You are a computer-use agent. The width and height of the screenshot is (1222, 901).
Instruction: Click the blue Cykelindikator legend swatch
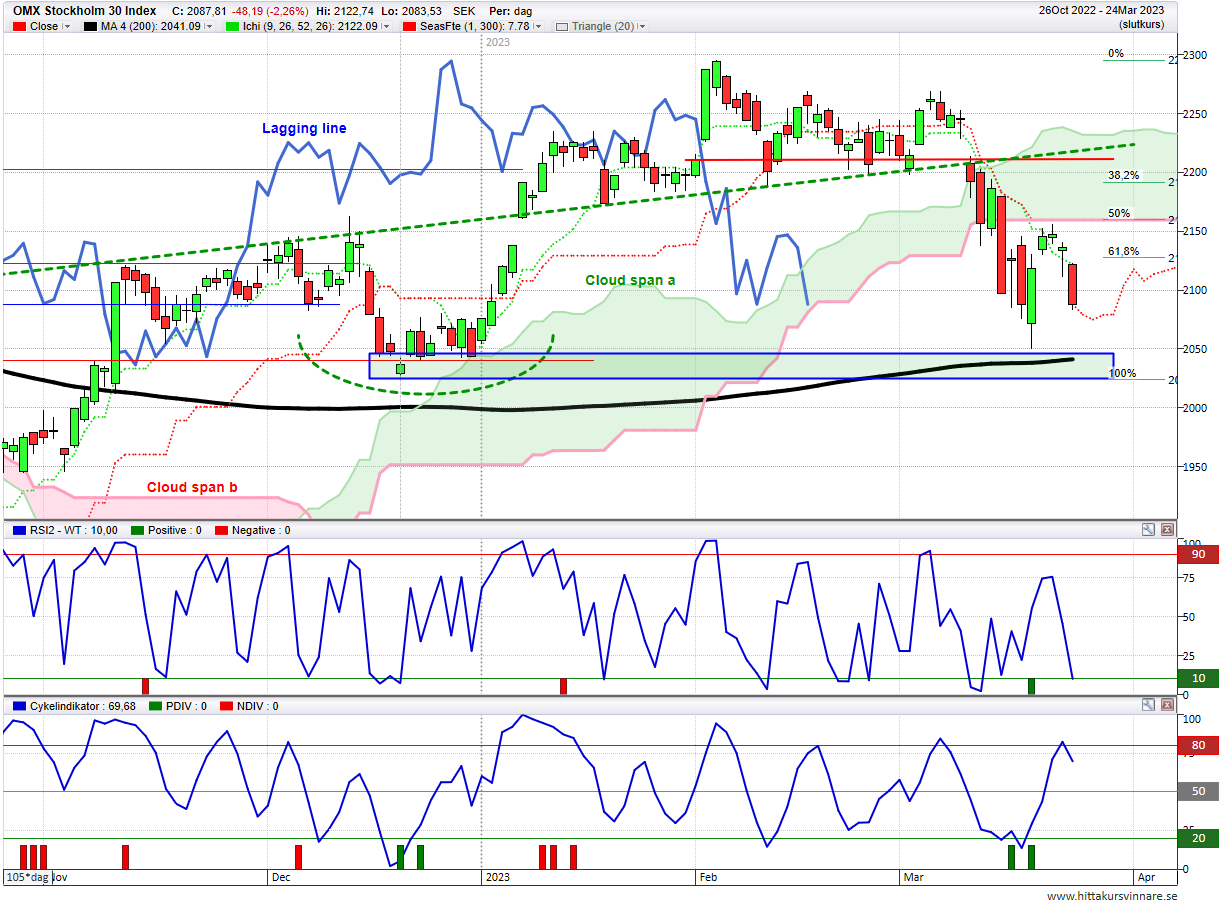coord(19,706)
